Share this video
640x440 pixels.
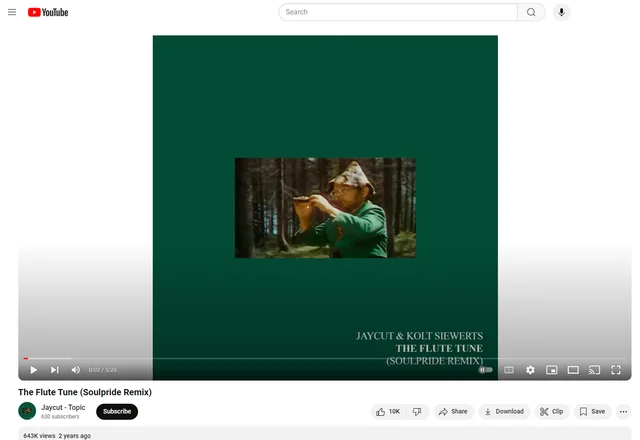pos(453,411)
